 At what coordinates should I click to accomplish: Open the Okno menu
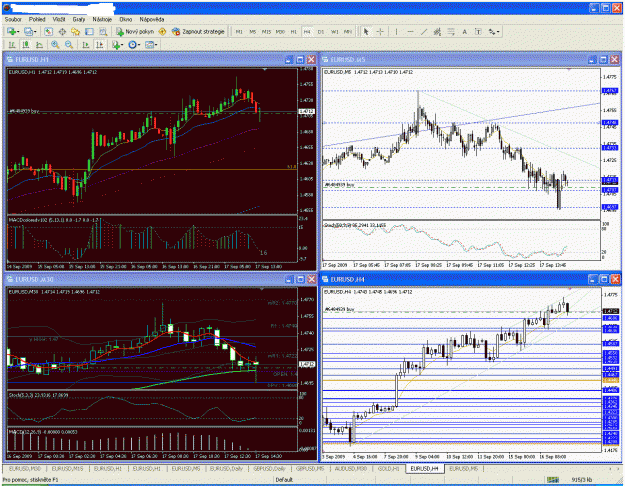coord(126,19)
